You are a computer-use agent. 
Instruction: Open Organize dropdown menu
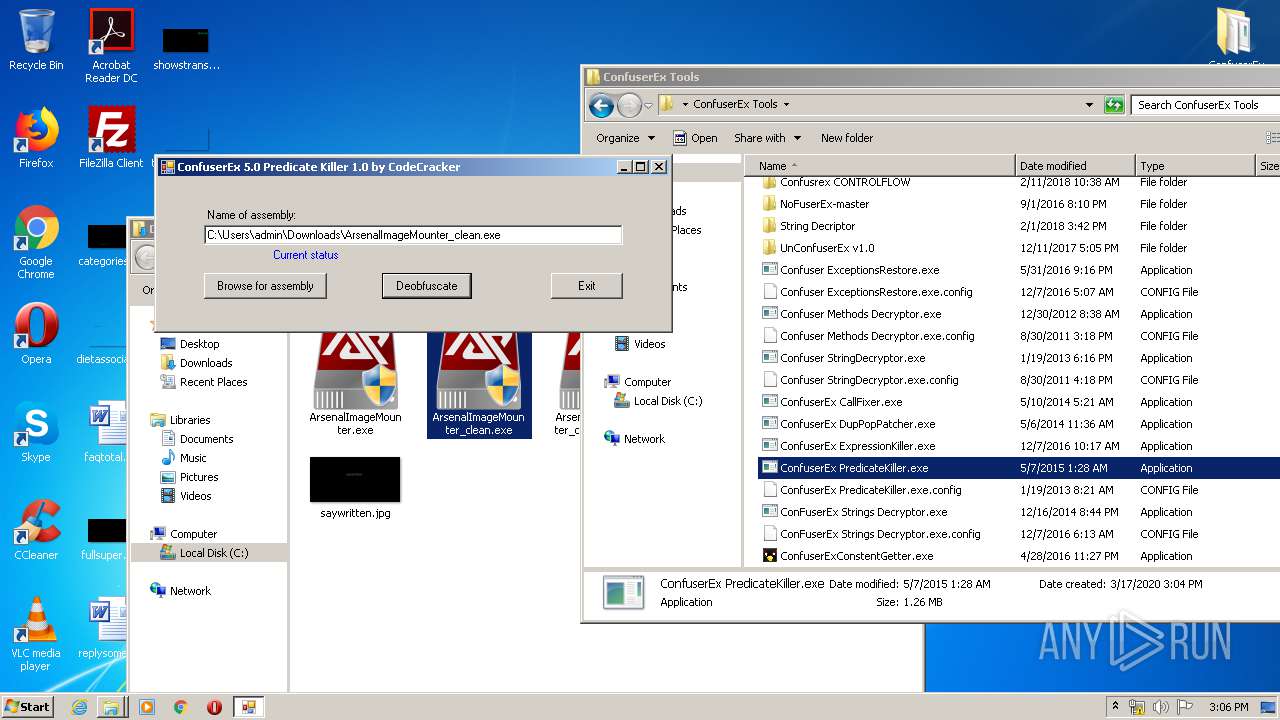click(x=626, y=138)
